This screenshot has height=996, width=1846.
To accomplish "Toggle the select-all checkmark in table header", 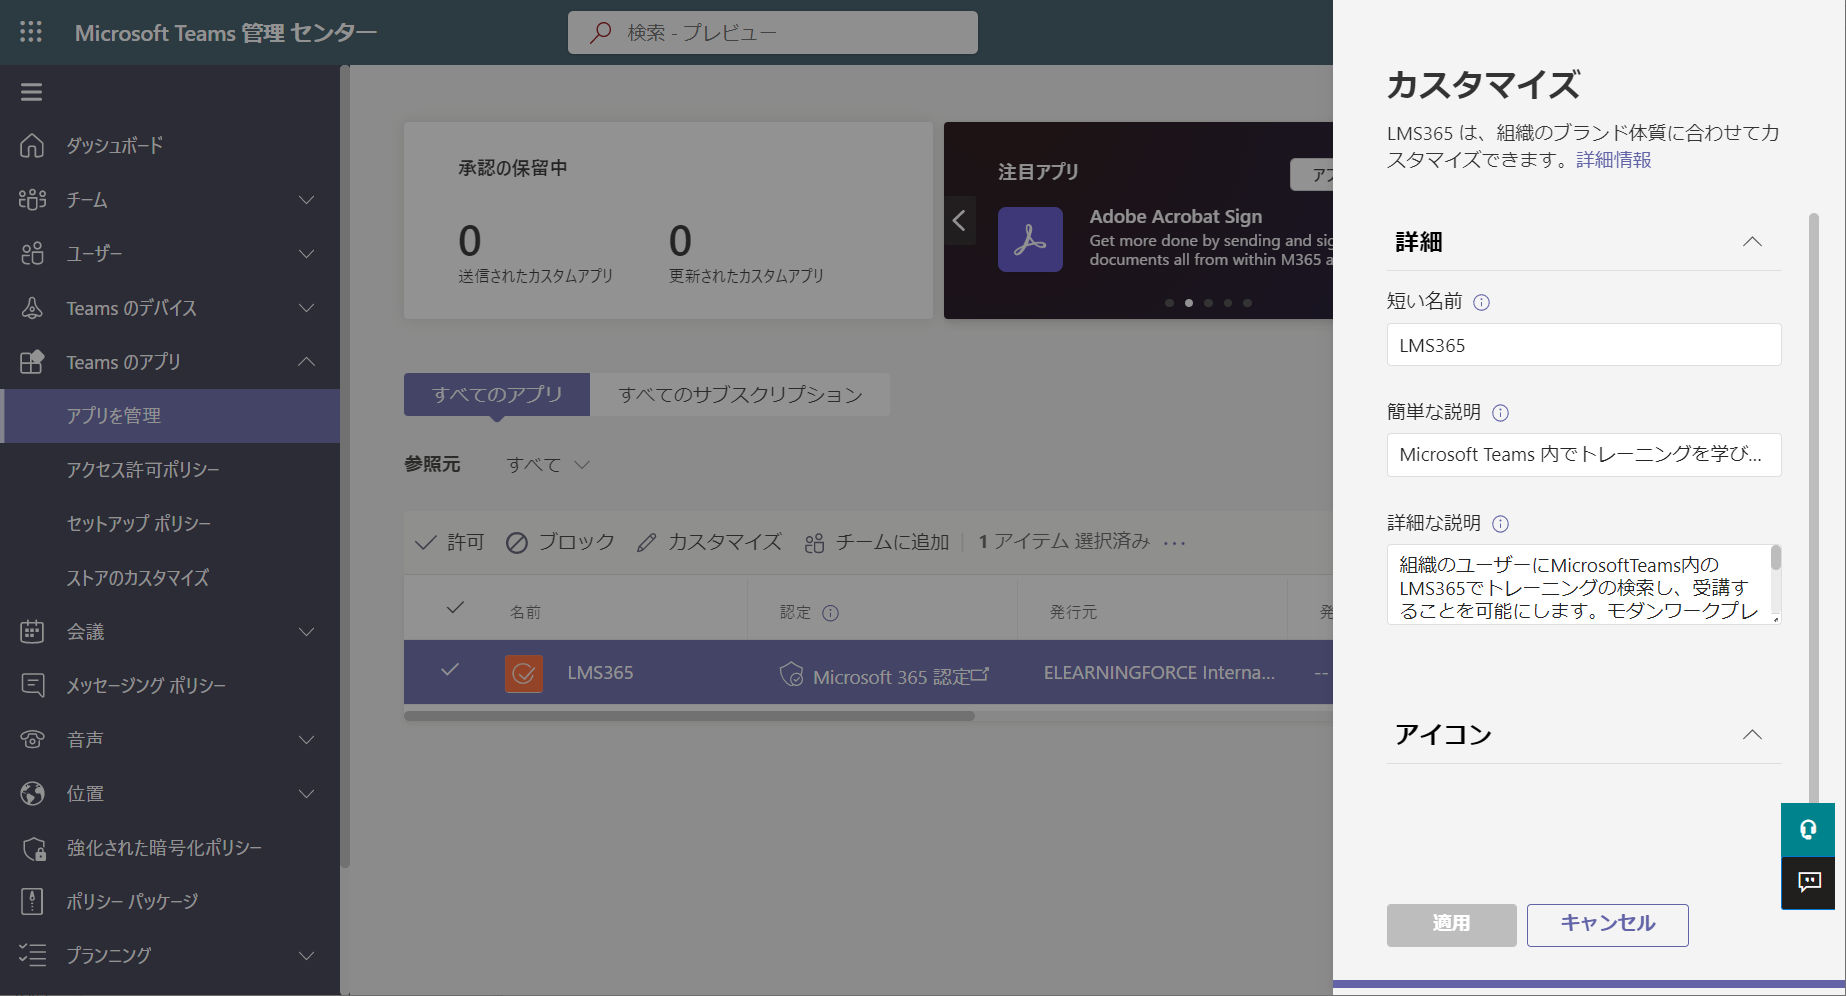I will tap(455, 608).
